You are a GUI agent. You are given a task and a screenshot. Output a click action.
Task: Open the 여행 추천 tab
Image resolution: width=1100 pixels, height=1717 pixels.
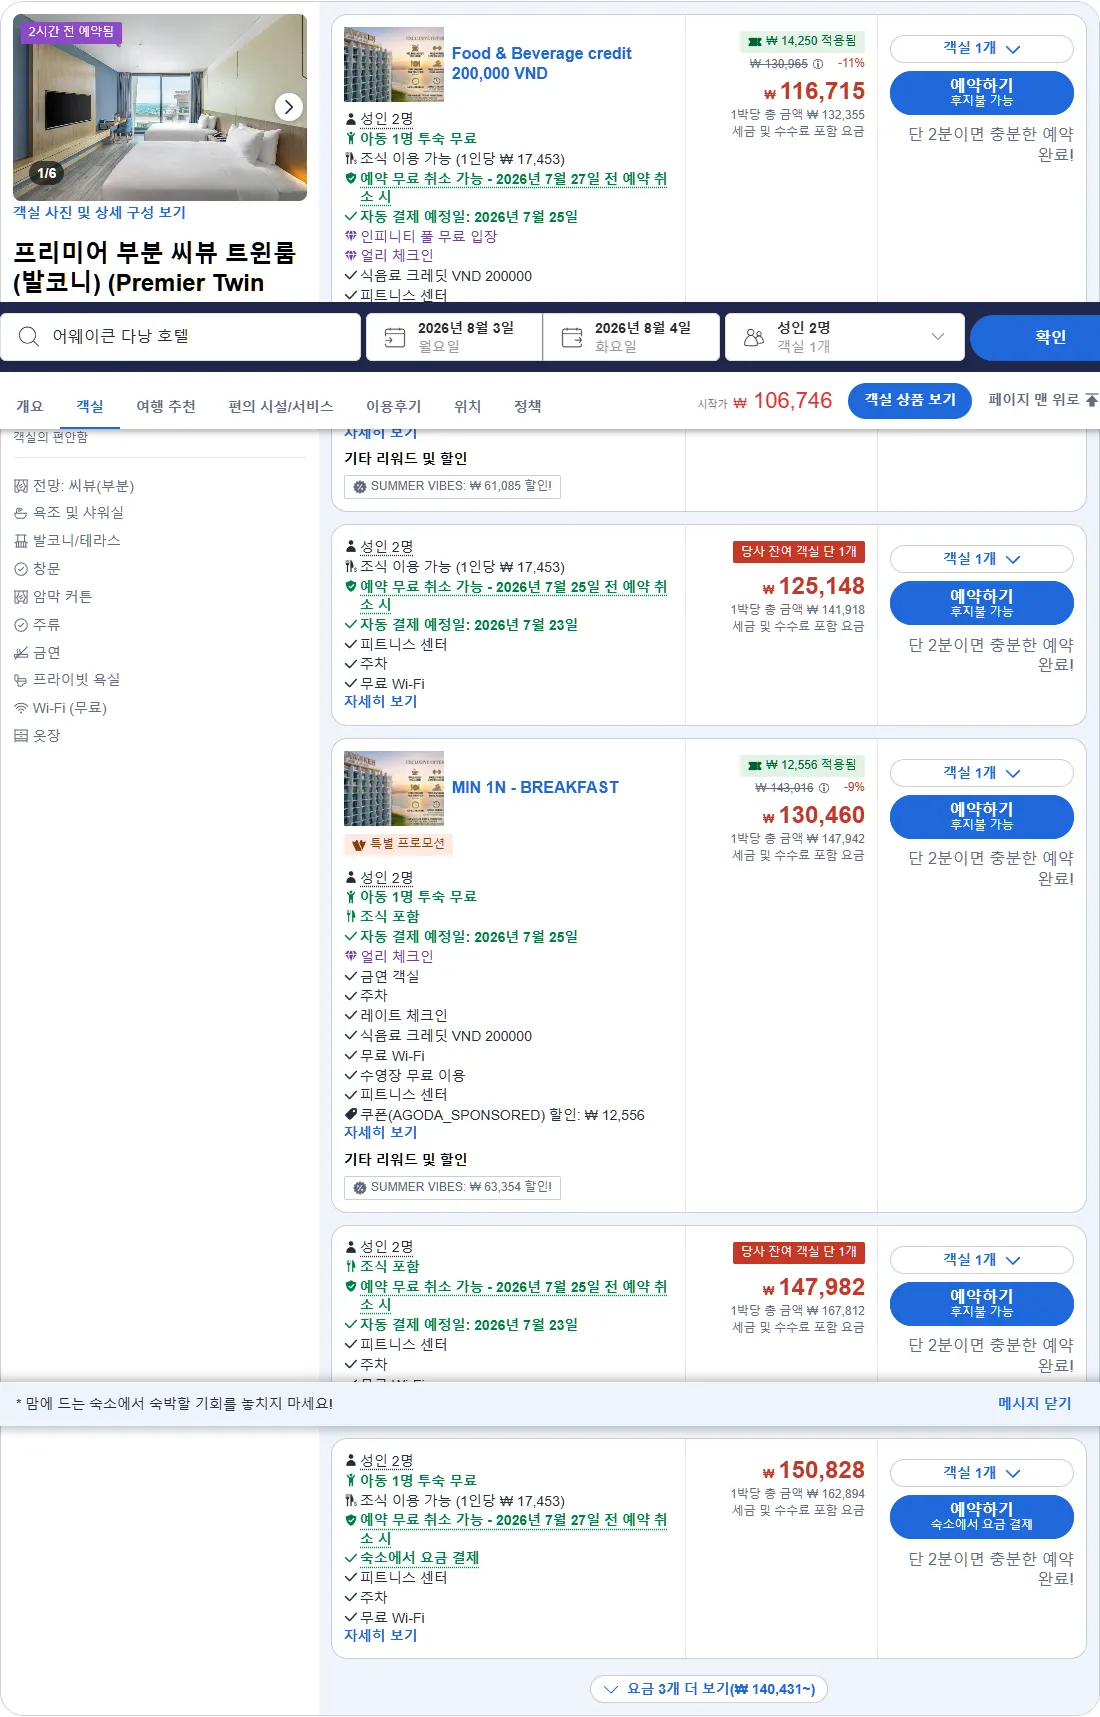tap(166, 406)
